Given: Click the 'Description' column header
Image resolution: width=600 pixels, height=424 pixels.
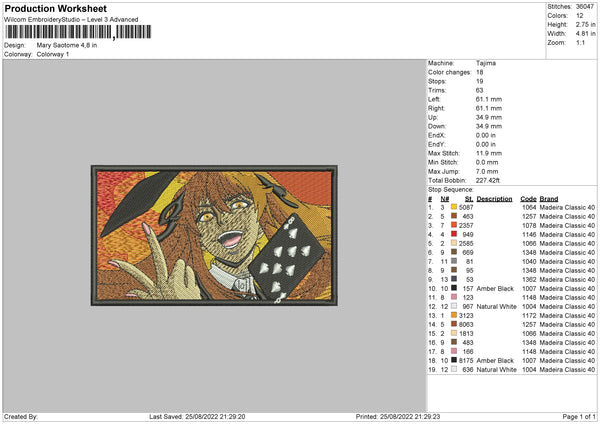Looking at the screenshot, I should (494, 199).
